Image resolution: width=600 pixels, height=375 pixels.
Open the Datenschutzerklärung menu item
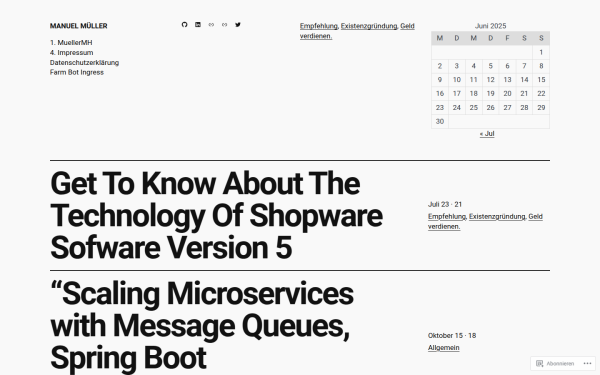point(84,62)
